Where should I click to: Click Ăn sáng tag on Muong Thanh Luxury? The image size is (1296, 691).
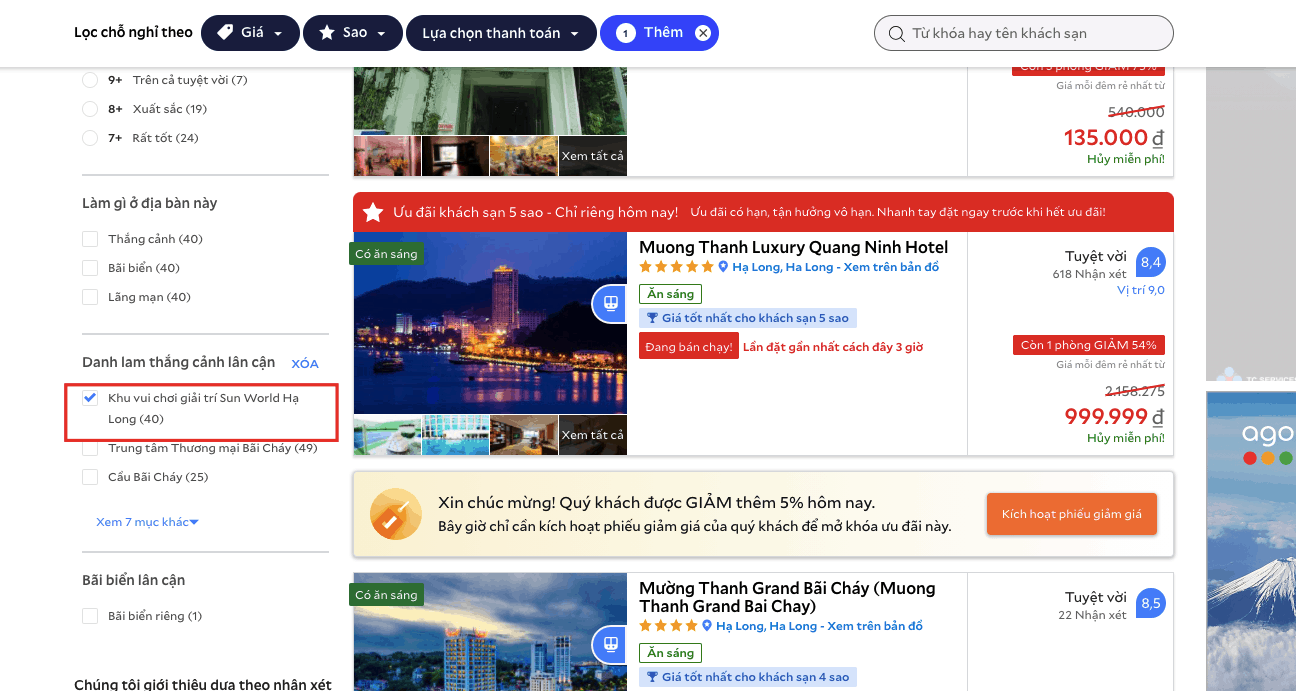click(670, 294)
